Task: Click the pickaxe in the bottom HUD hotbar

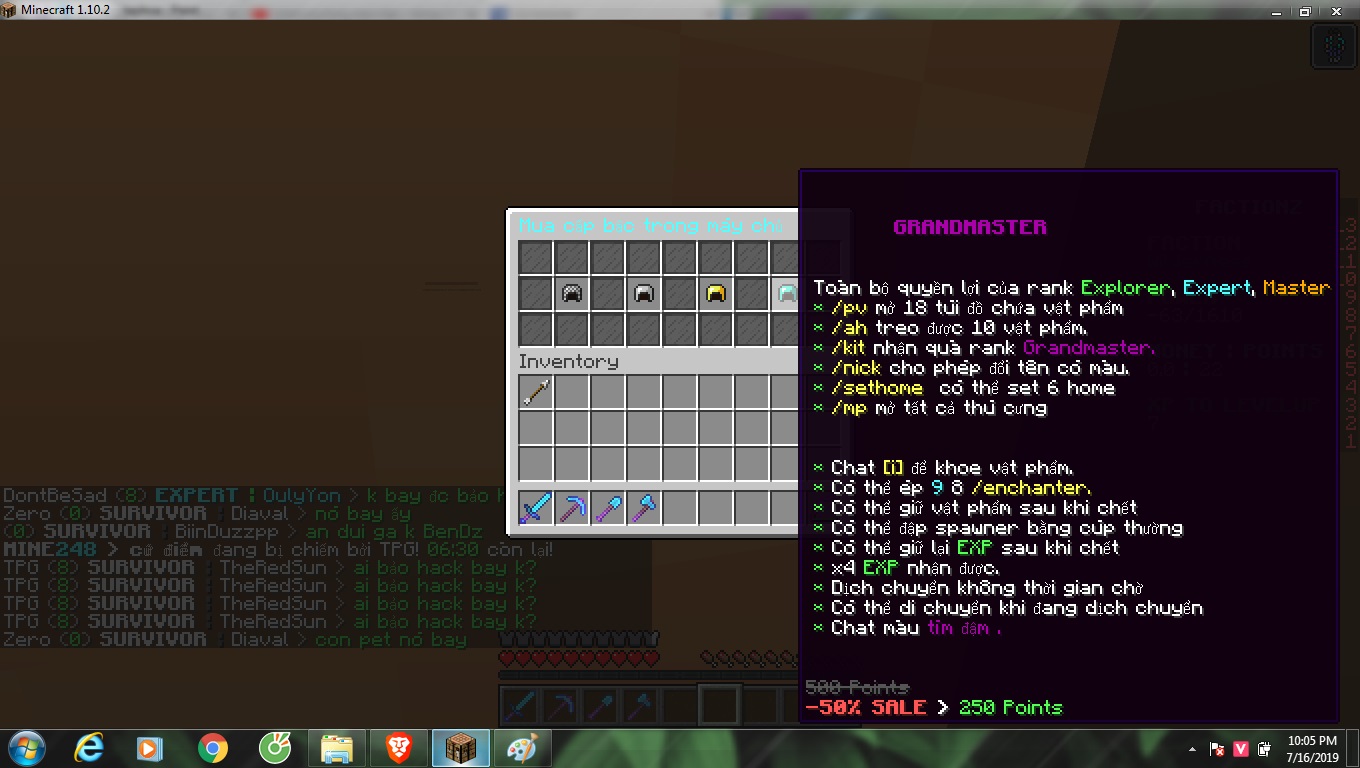Action: tap(560, 706)
